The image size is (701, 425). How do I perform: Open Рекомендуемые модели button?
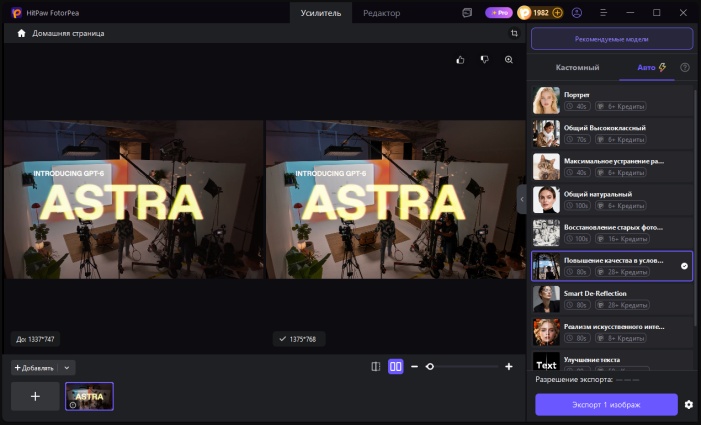coord(612,39)
